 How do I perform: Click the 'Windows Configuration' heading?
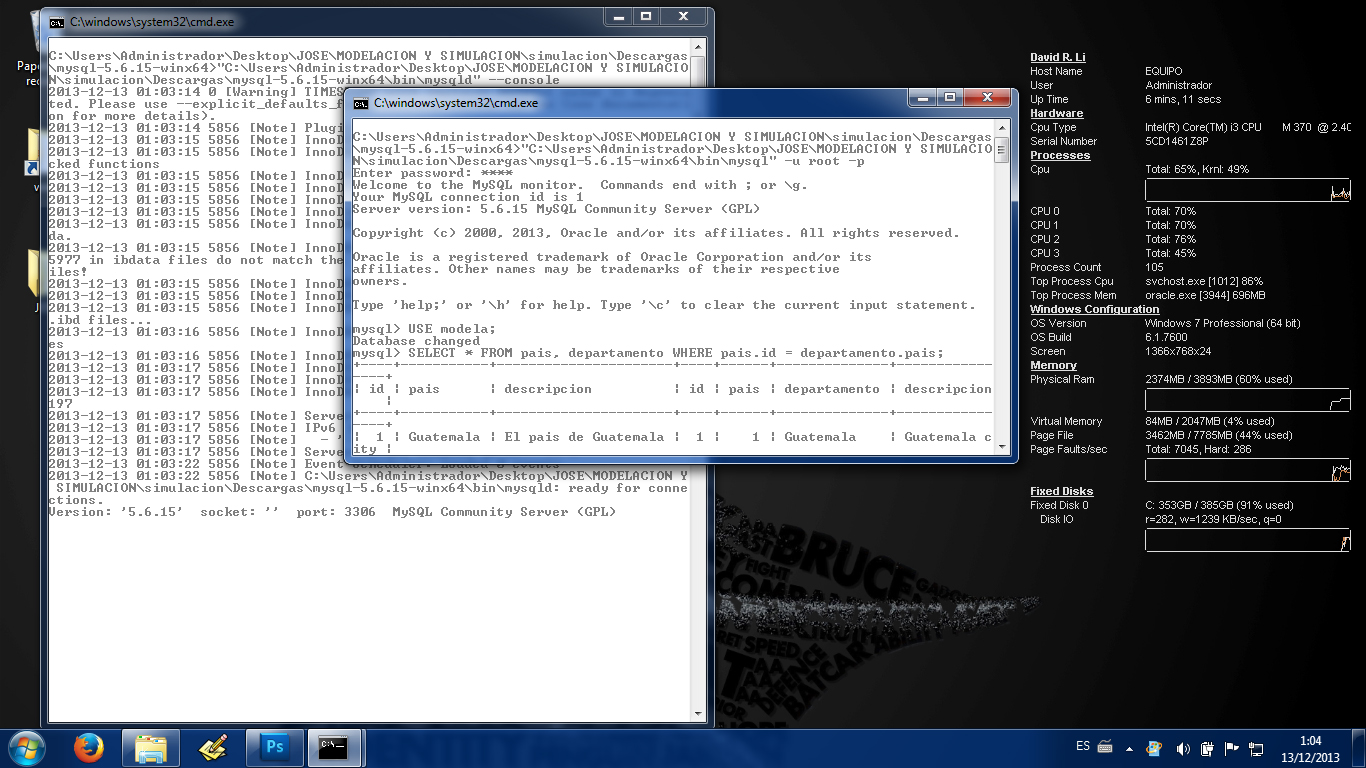1095,309
